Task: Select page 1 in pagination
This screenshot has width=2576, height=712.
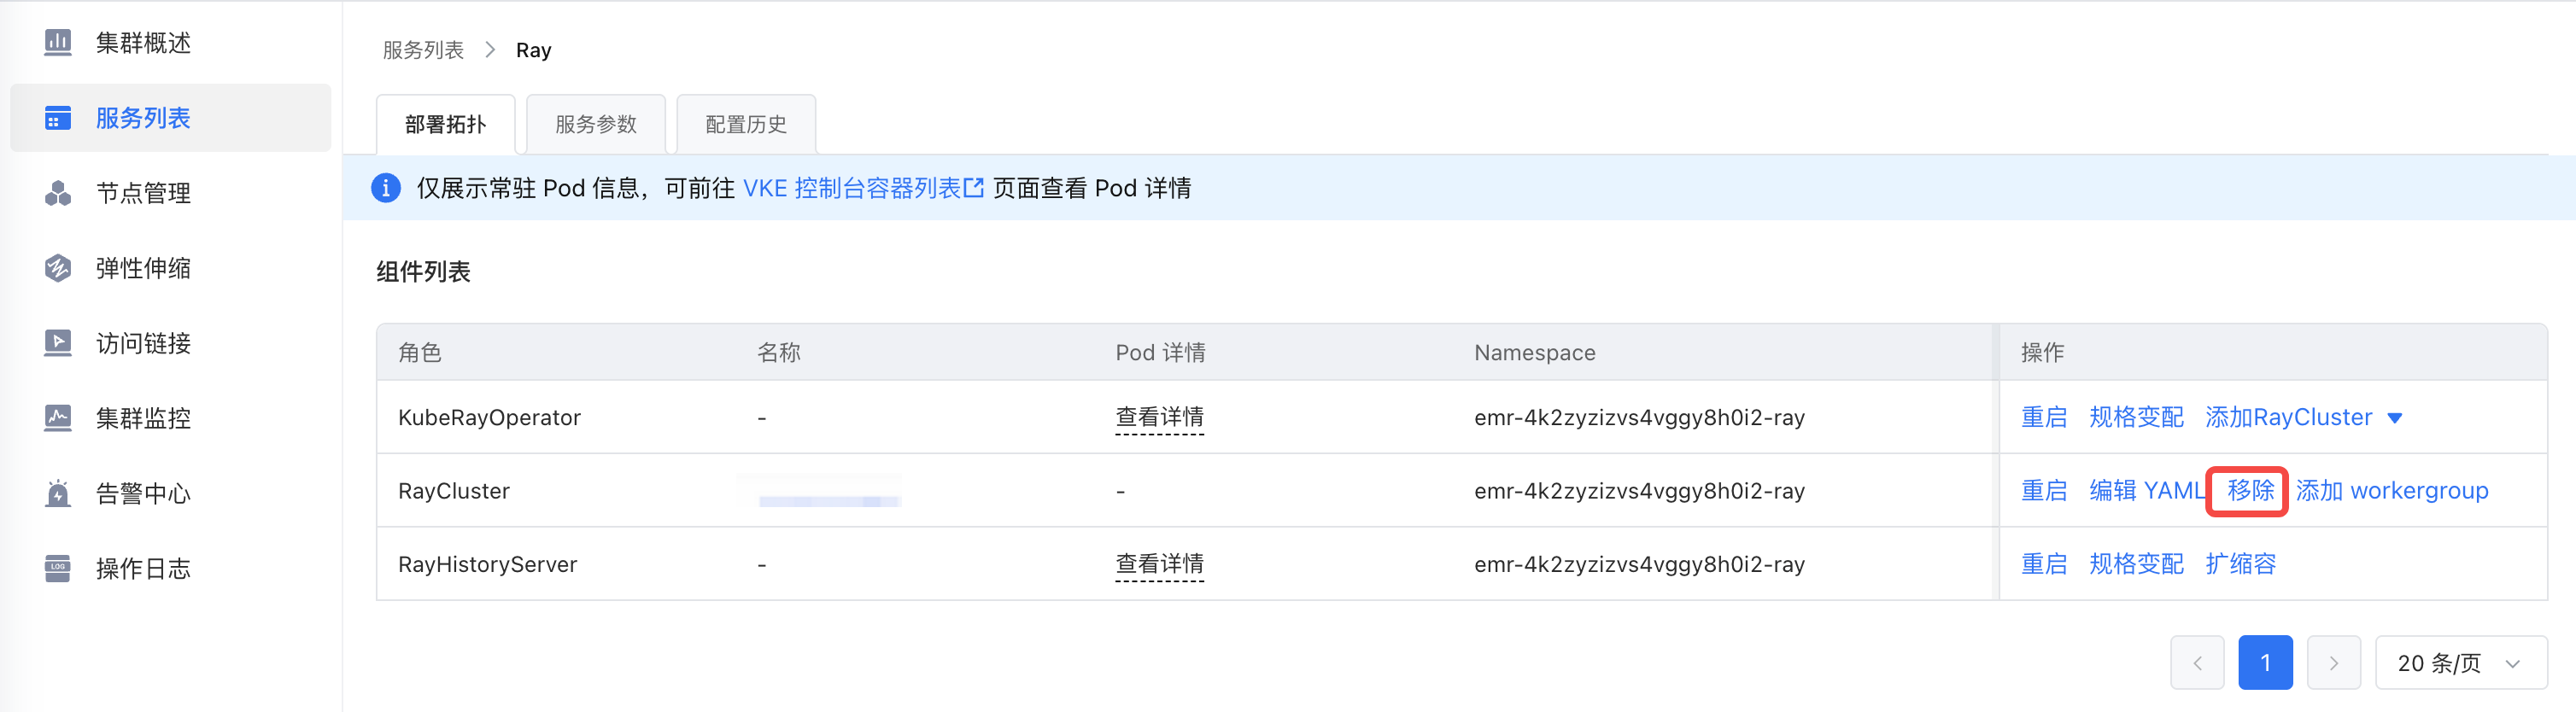Action: point(2265,663)
